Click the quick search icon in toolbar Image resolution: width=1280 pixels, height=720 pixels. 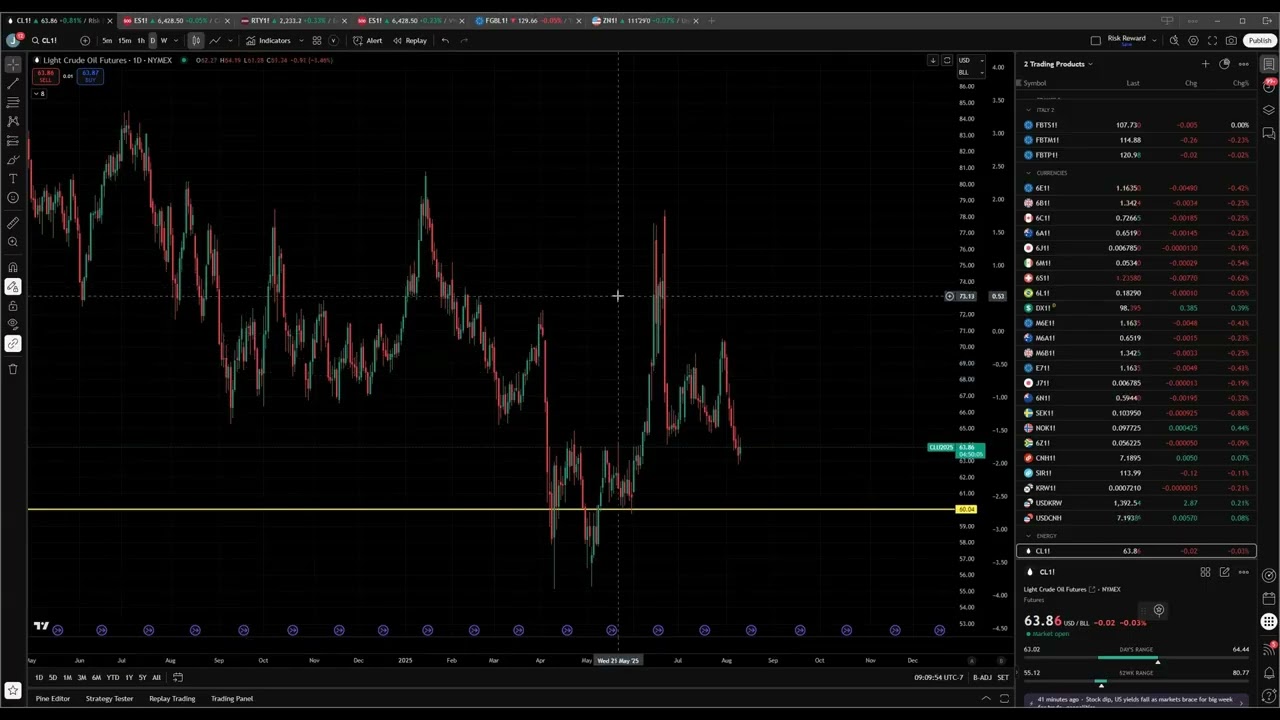[x=1174, y=41]
